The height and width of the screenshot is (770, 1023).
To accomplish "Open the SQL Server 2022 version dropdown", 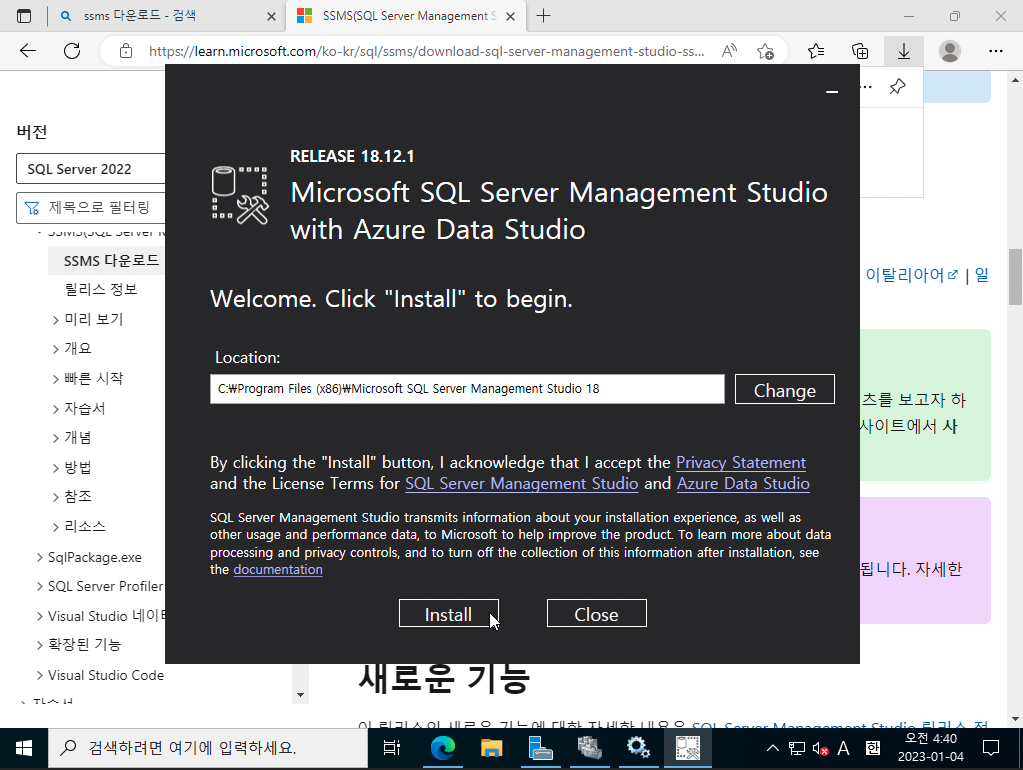I will click(x=91, y=169).
